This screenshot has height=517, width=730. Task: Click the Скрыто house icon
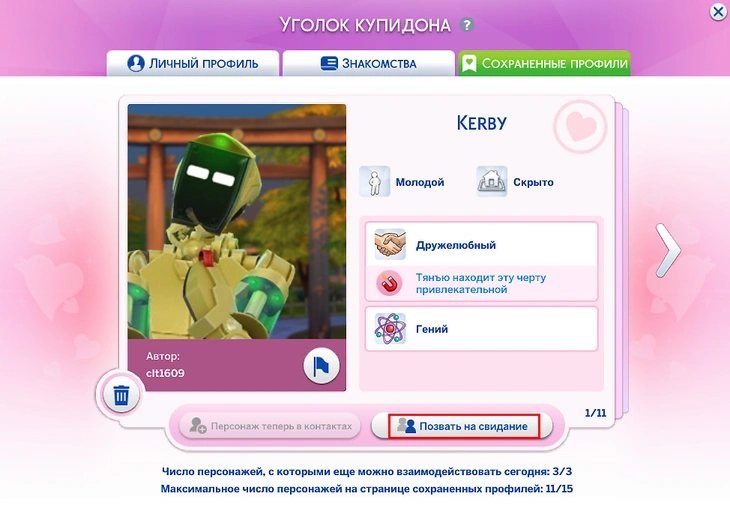[492, 182]
